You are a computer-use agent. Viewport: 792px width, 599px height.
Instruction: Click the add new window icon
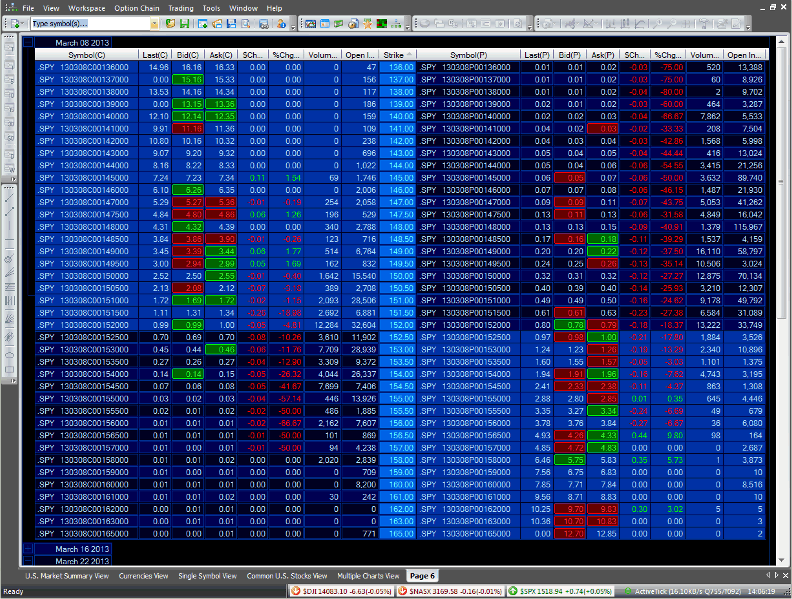203,24
